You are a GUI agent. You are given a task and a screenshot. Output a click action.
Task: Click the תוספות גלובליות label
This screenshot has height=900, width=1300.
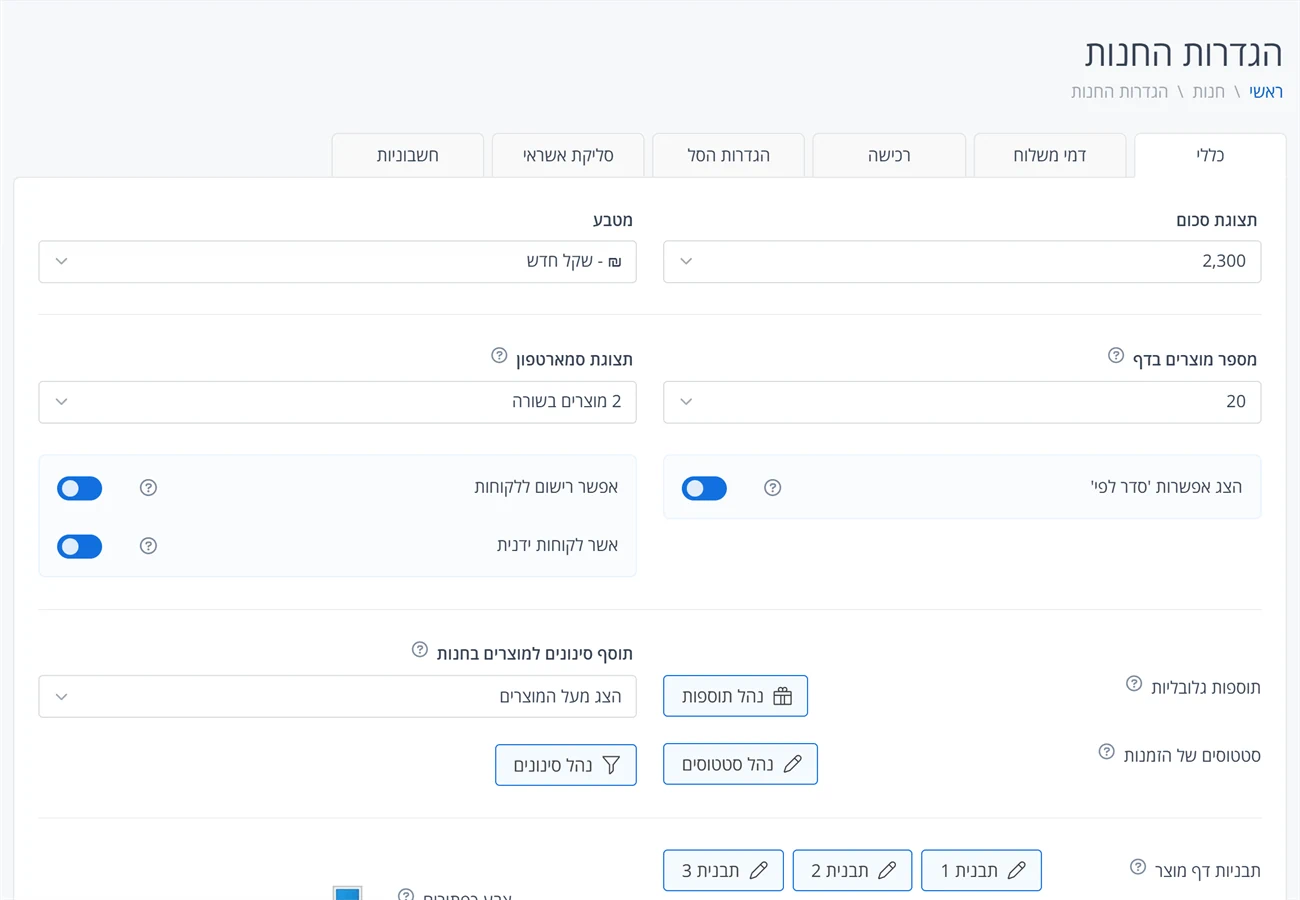point(1207,687)
